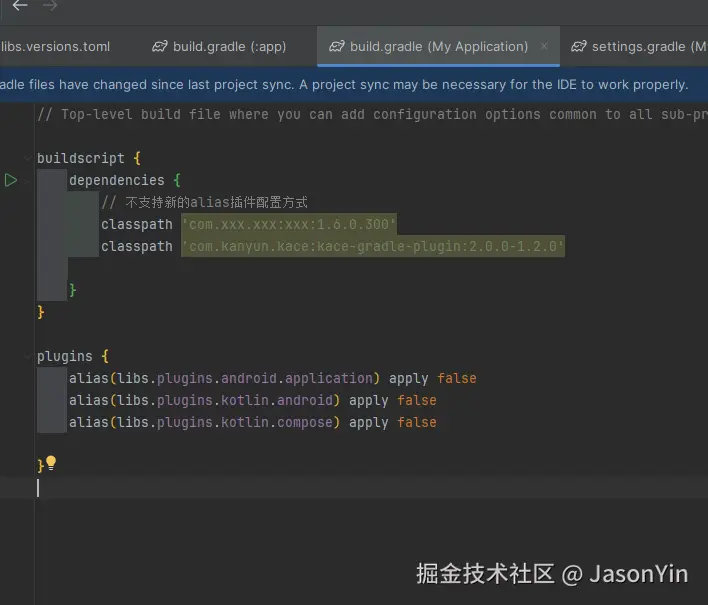The width and height of the screenshot is (708, 605).
Task: Click alias libs.plugins.kotlin.android line
Action: (x=252, y=400)
